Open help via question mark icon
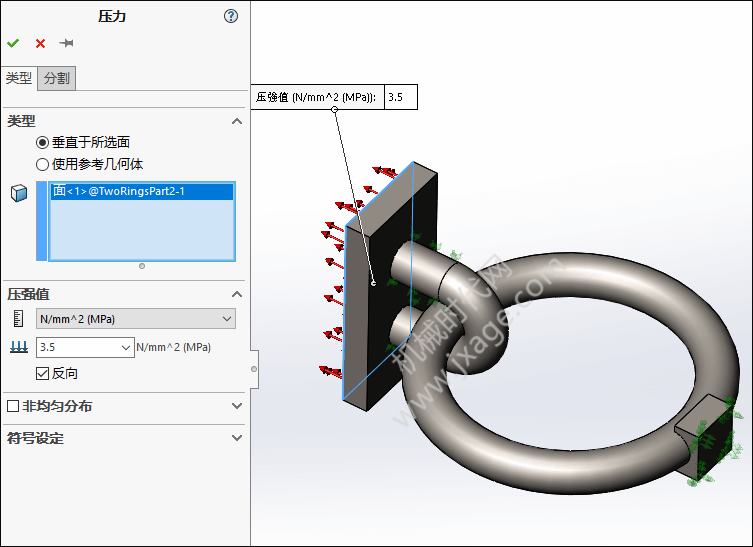The image size is (753, 547). (x=231, y=16)
